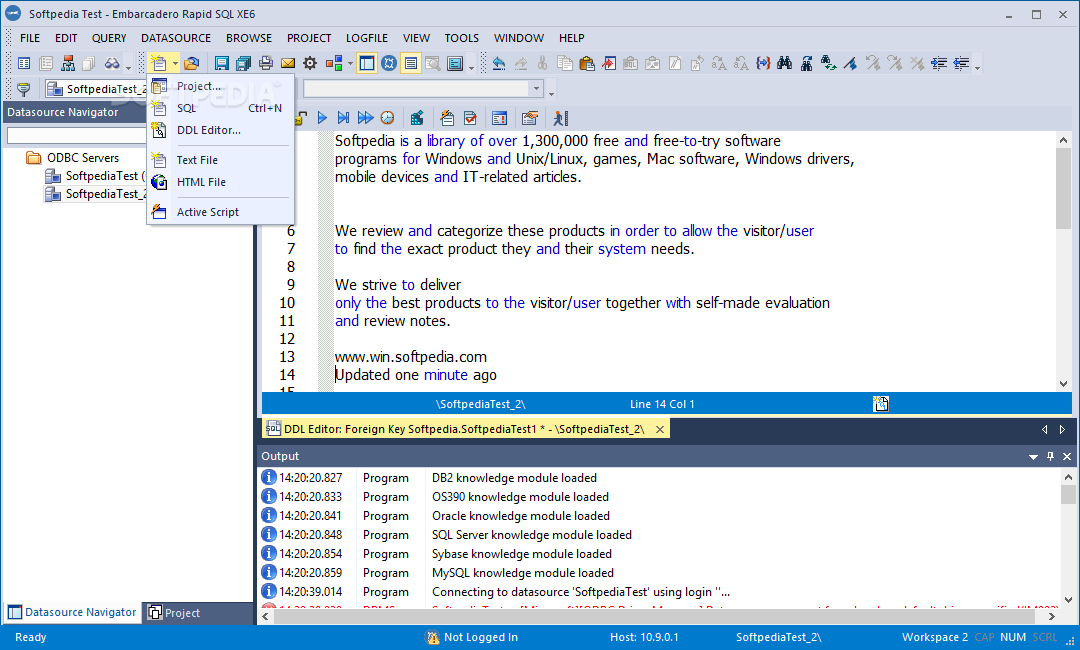Click the Save All disks icon
The image size is (1080, 650).
point(243,63)
